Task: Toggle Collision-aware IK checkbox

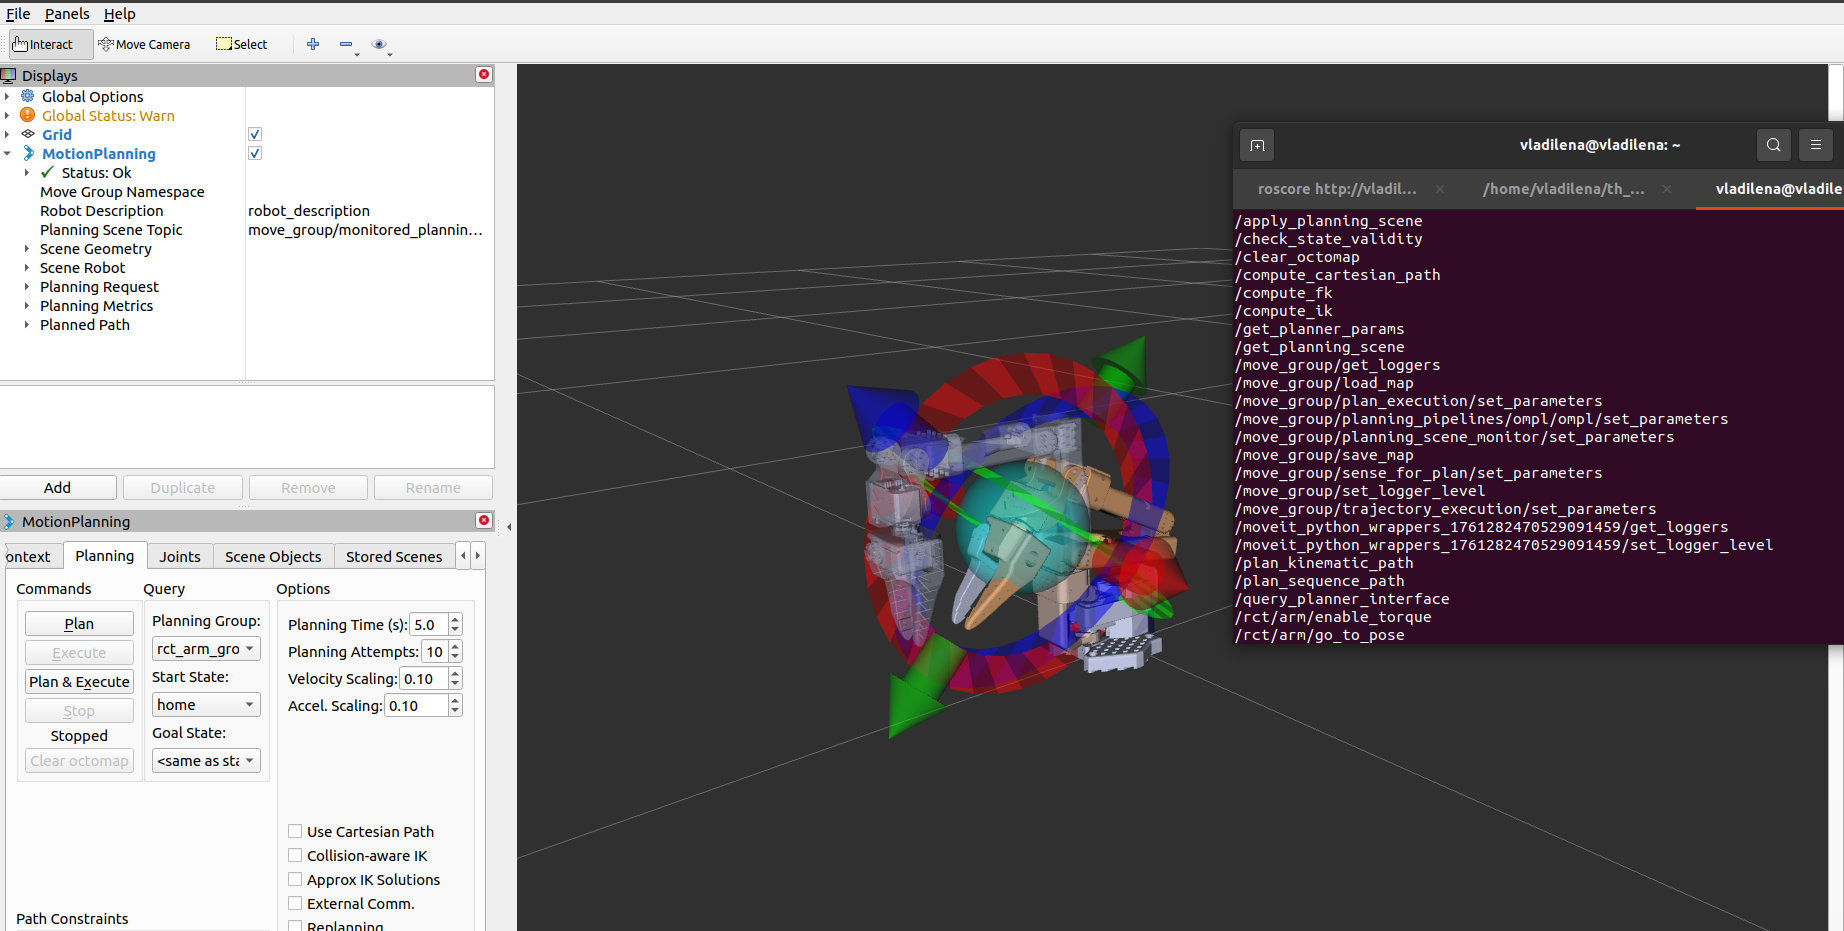Action: point(295,855)
